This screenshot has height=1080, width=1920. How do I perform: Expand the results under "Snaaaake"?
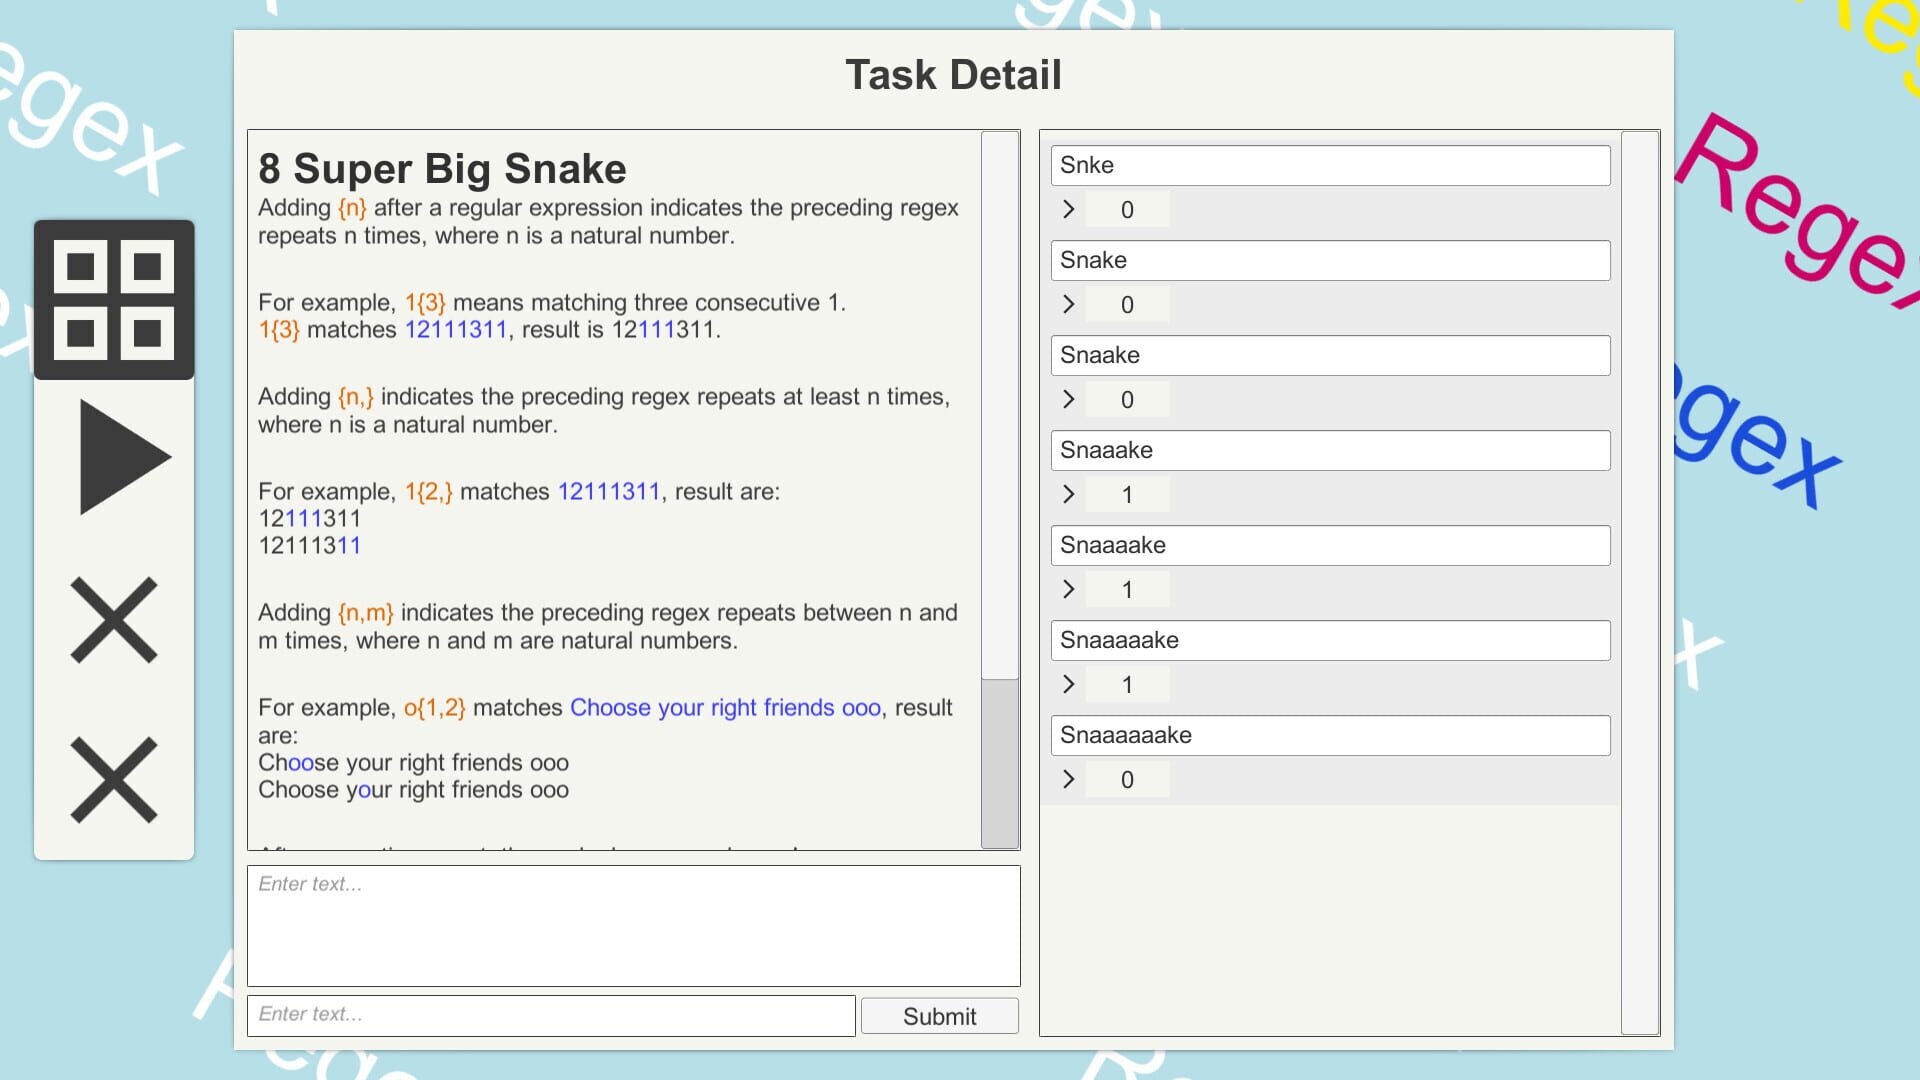(1068, 589)
